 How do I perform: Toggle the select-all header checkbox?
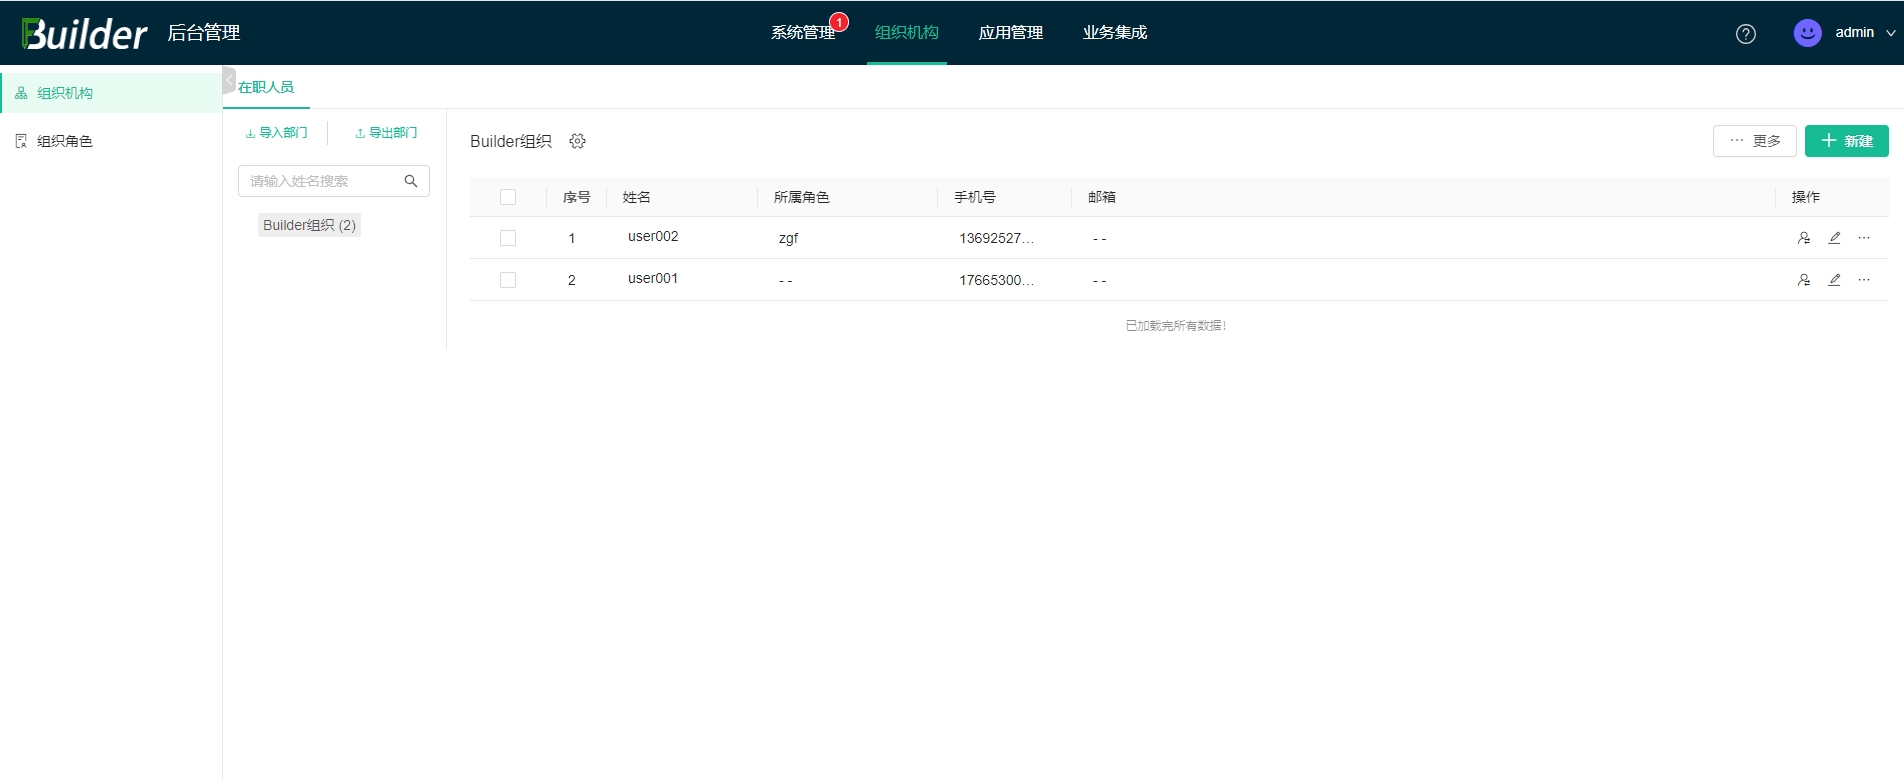coord(508,197)
